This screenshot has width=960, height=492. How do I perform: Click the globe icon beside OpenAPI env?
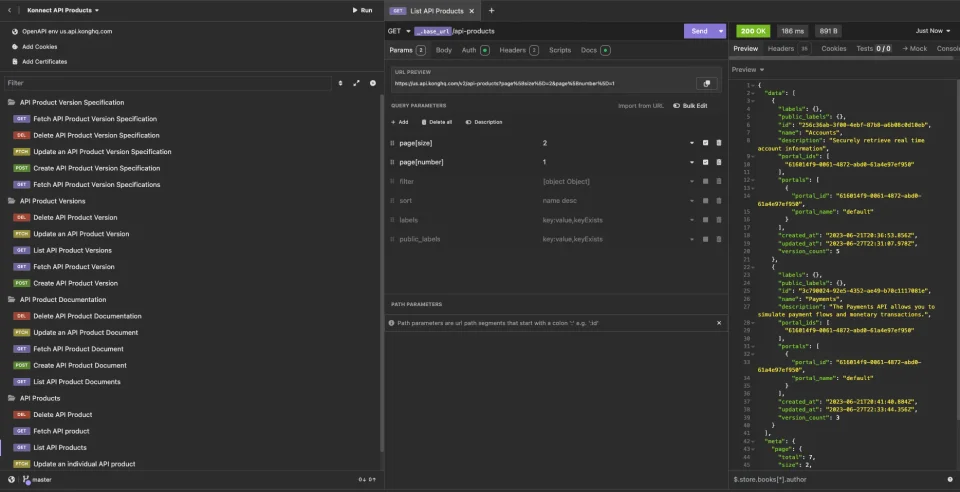tap(15, 31)
